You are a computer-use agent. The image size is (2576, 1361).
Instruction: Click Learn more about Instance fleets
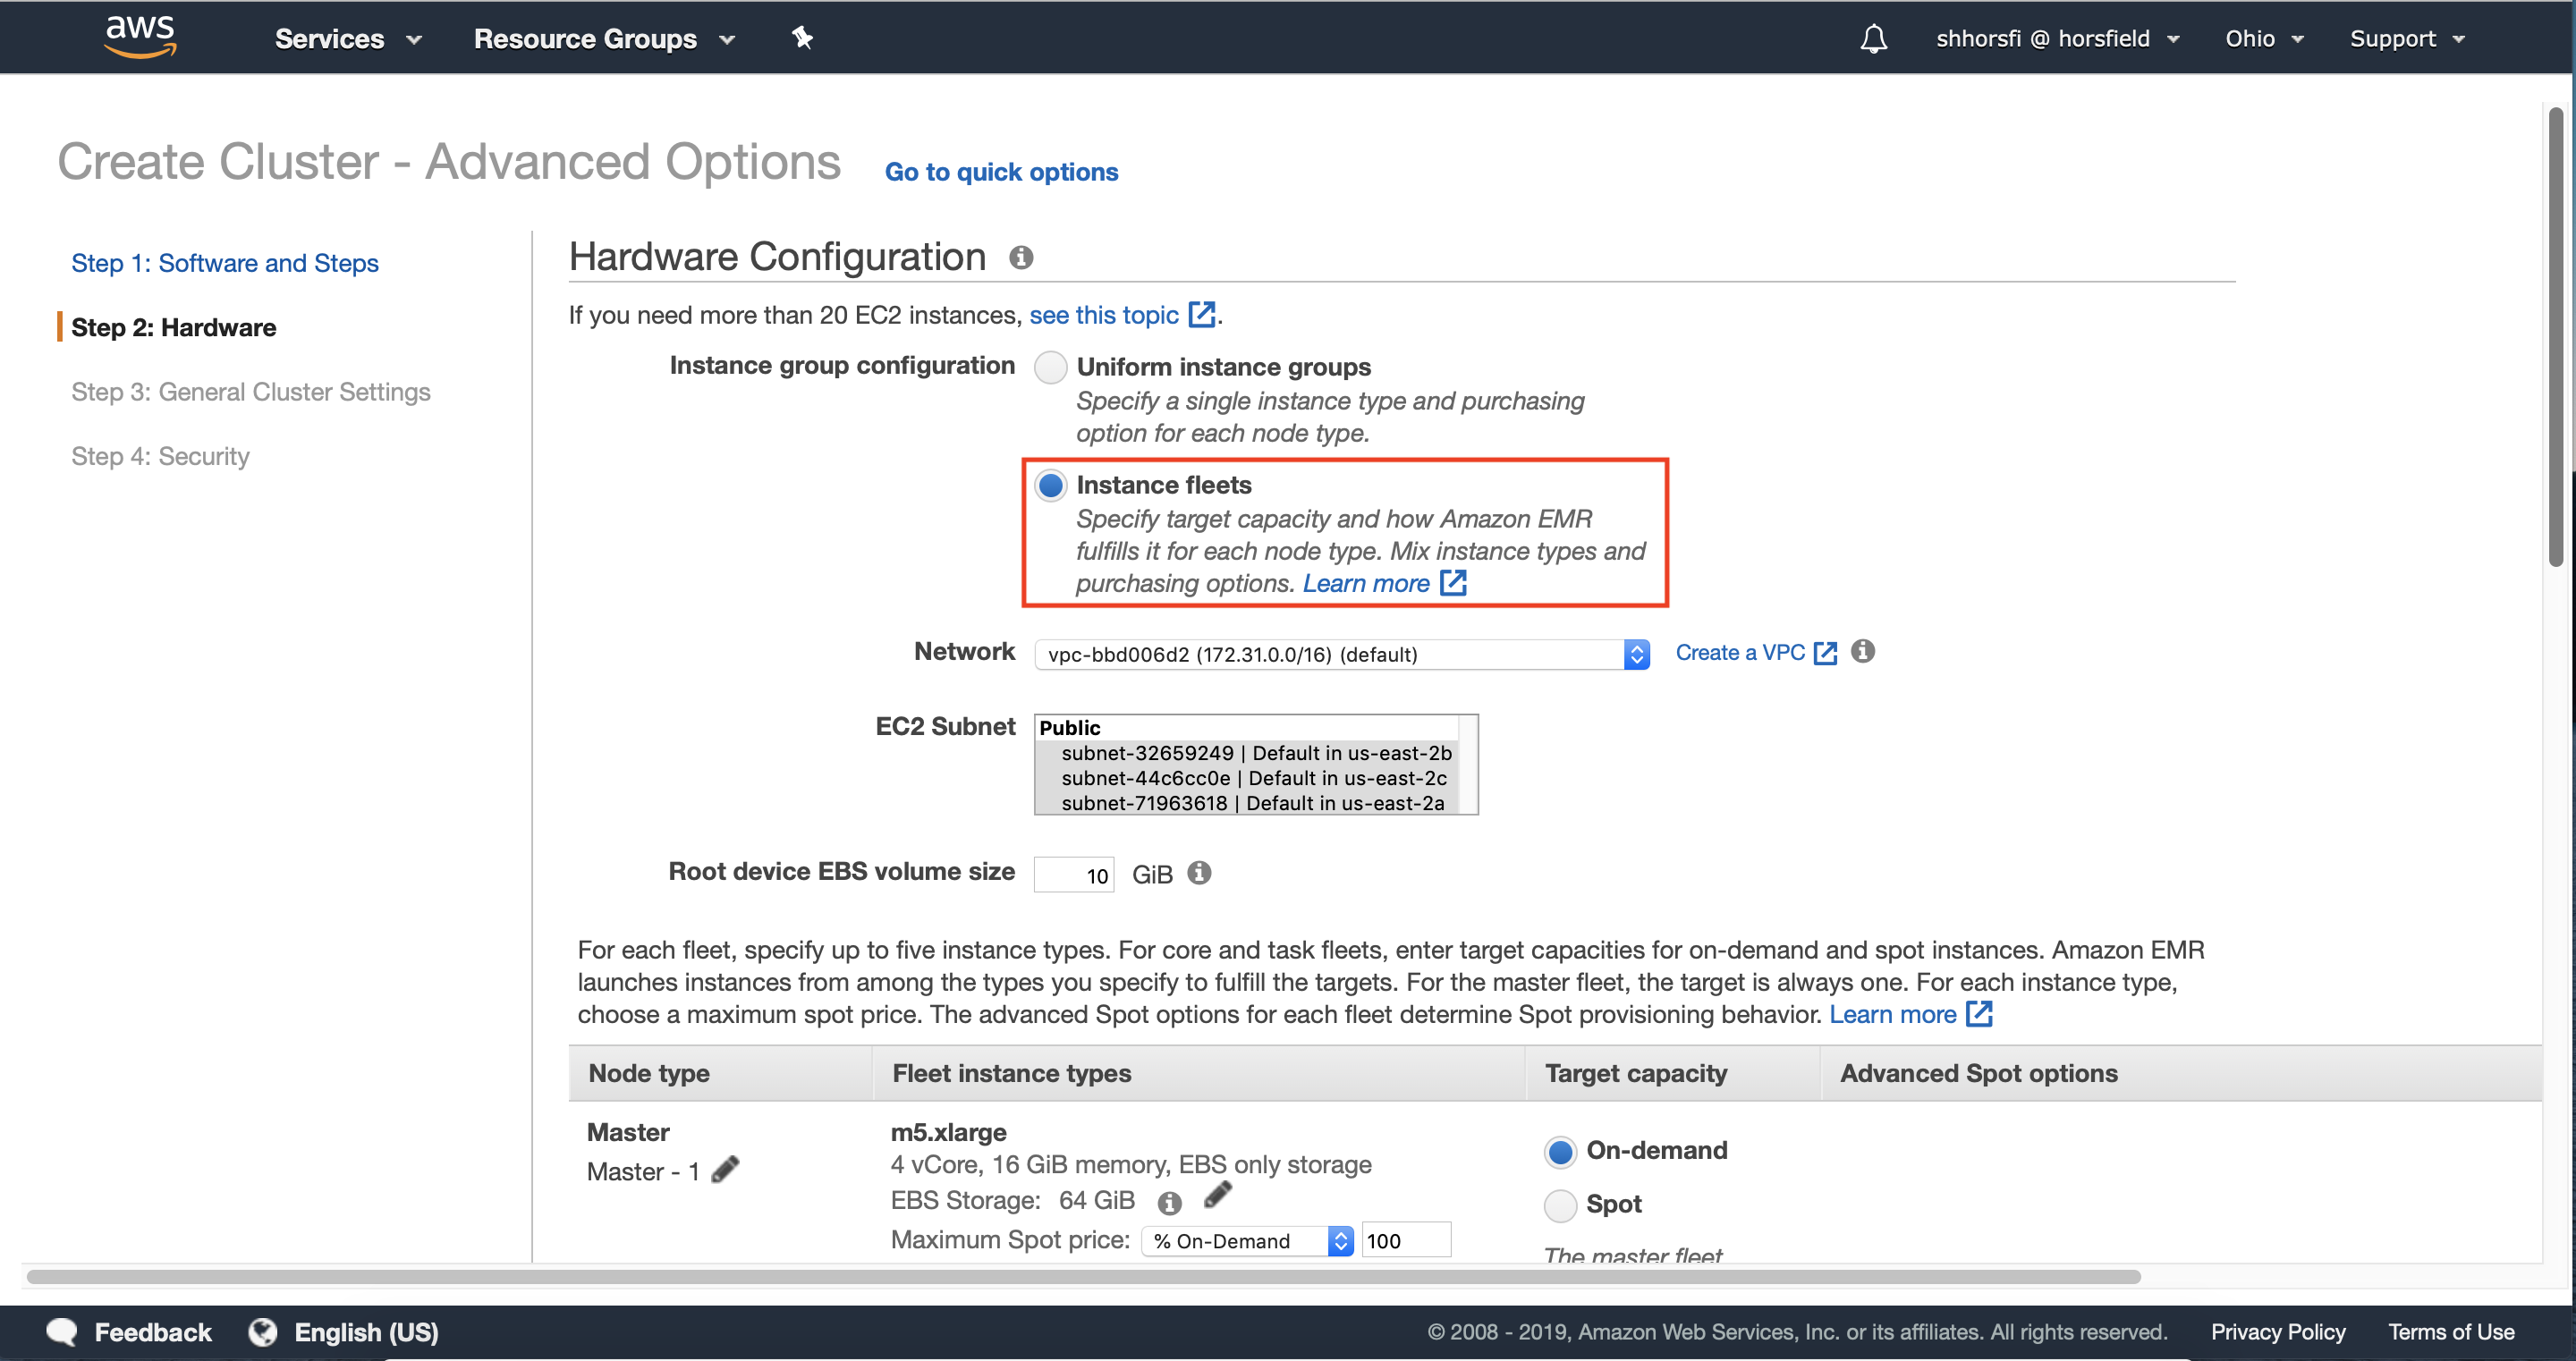[1365, 581]
